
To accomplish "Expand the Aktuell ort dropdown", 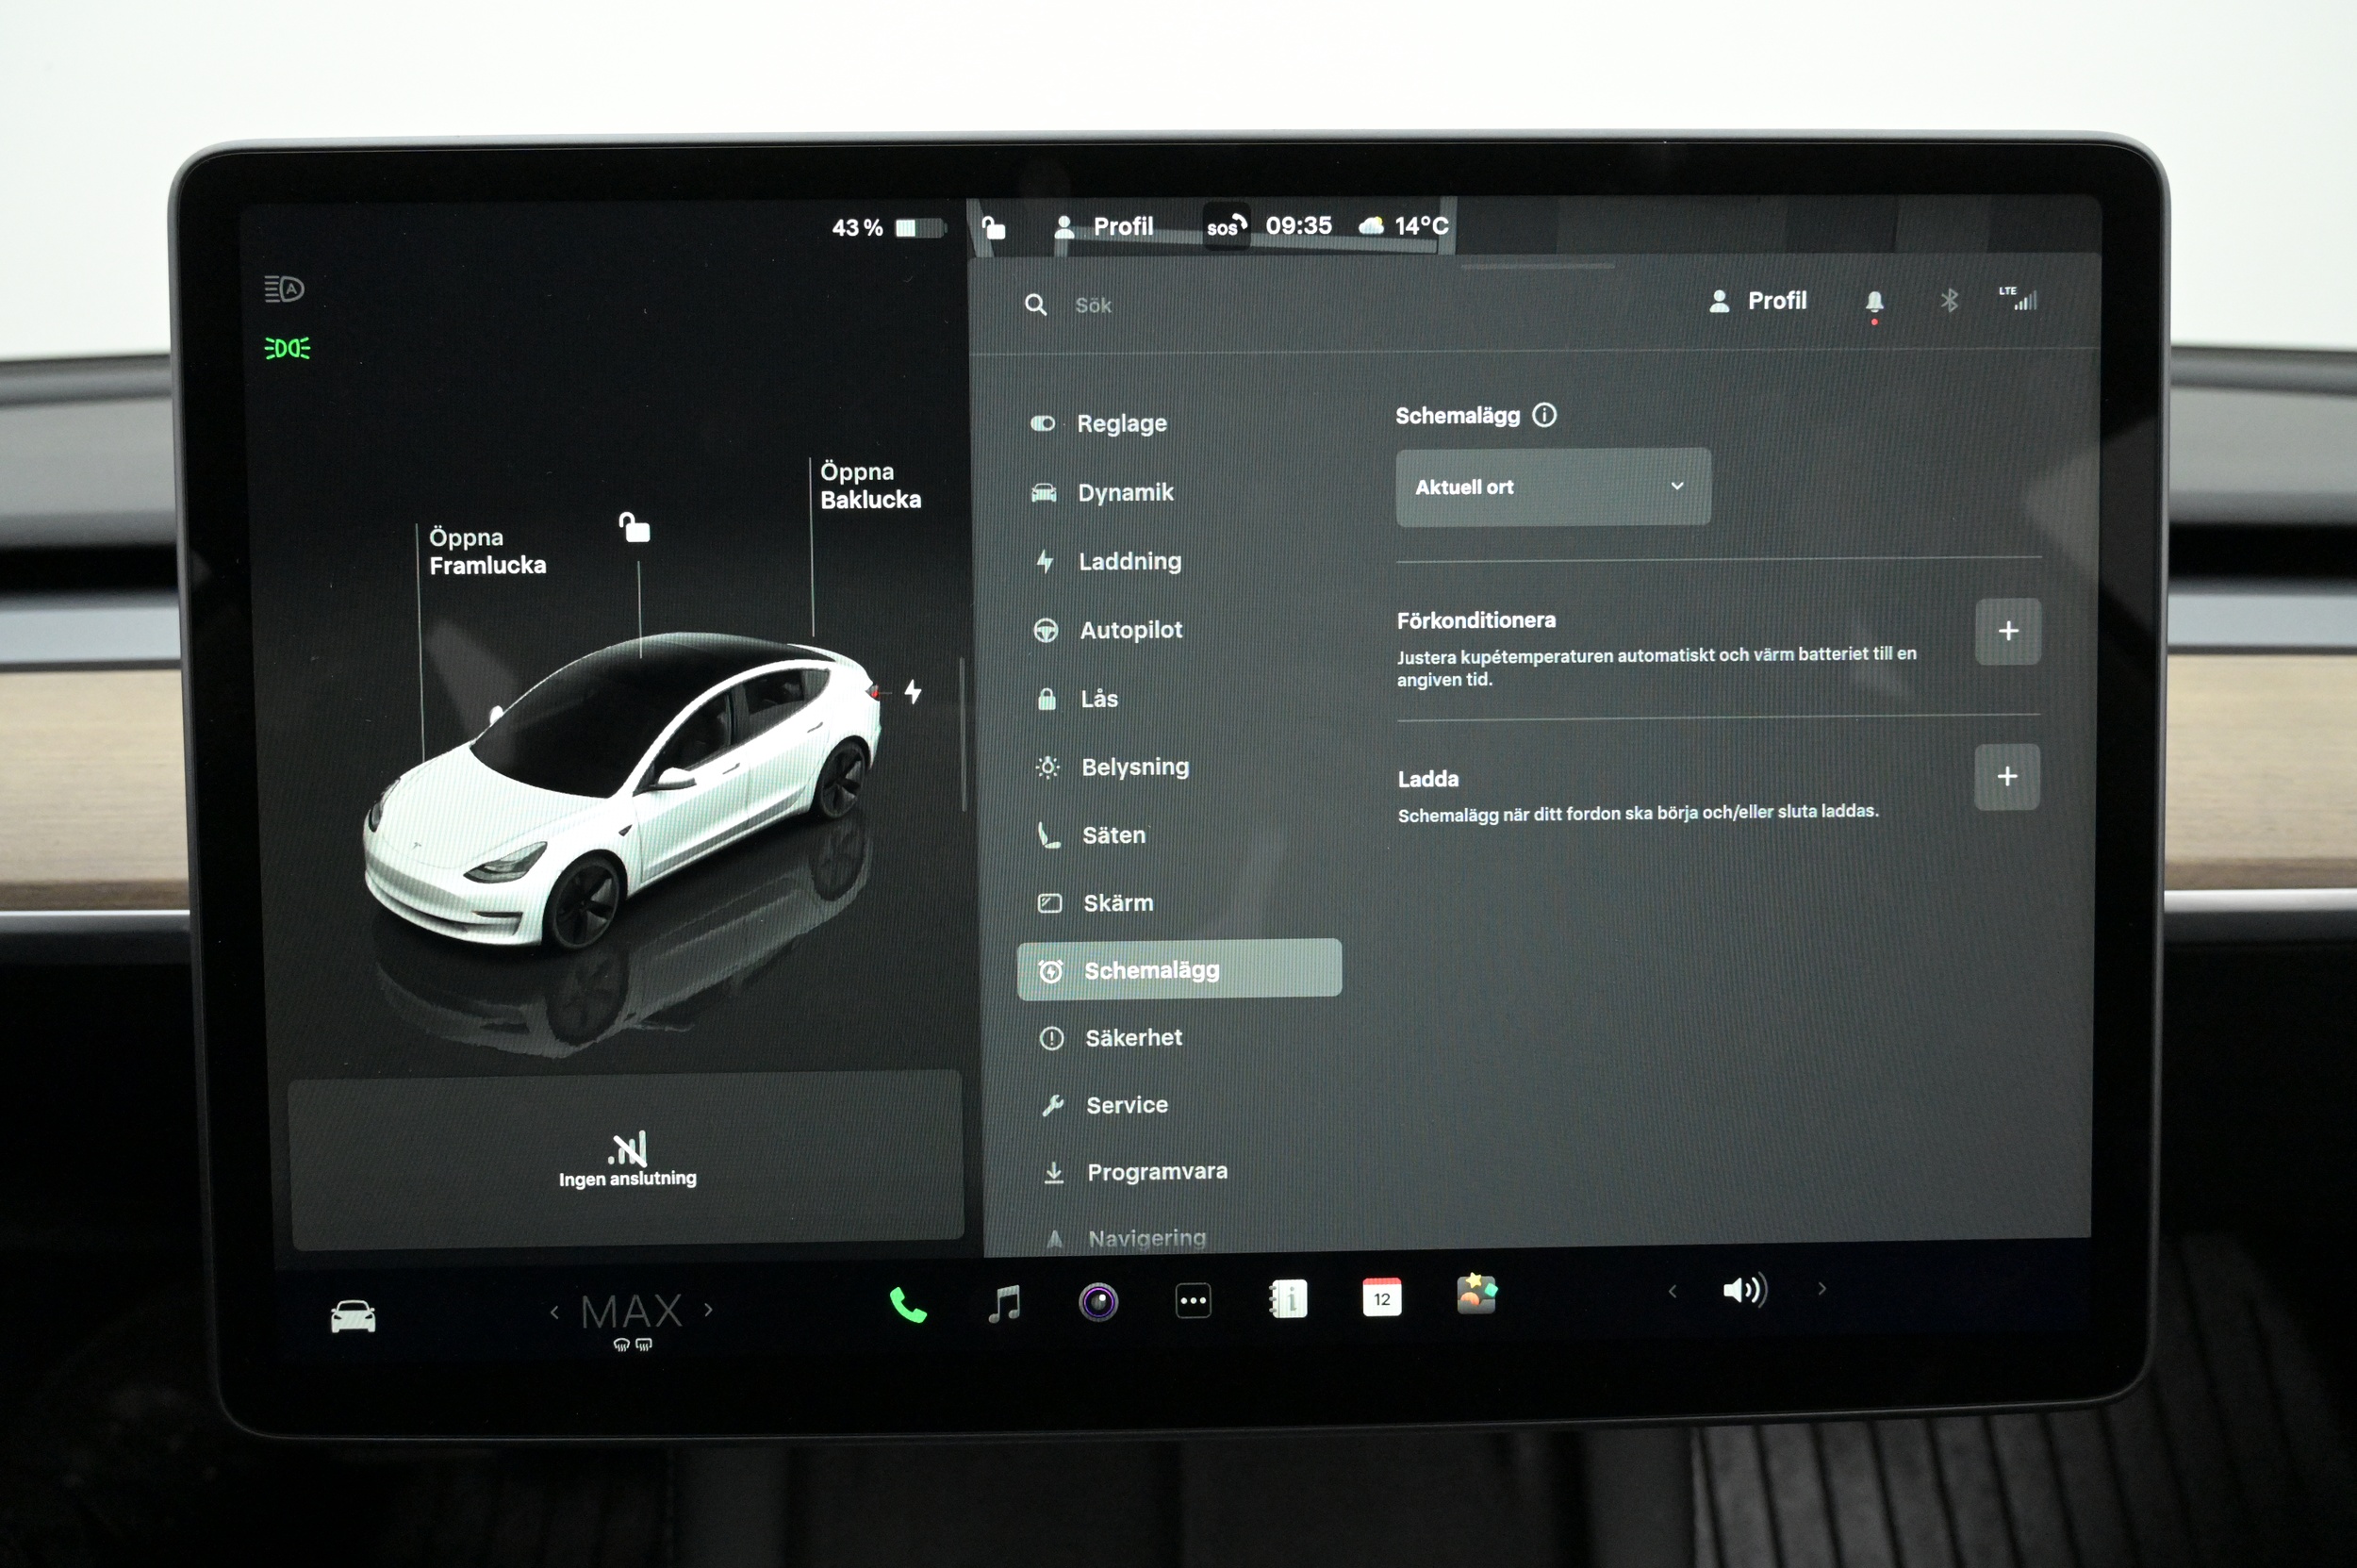I will pyautogui.click(x=1552, y=487).
